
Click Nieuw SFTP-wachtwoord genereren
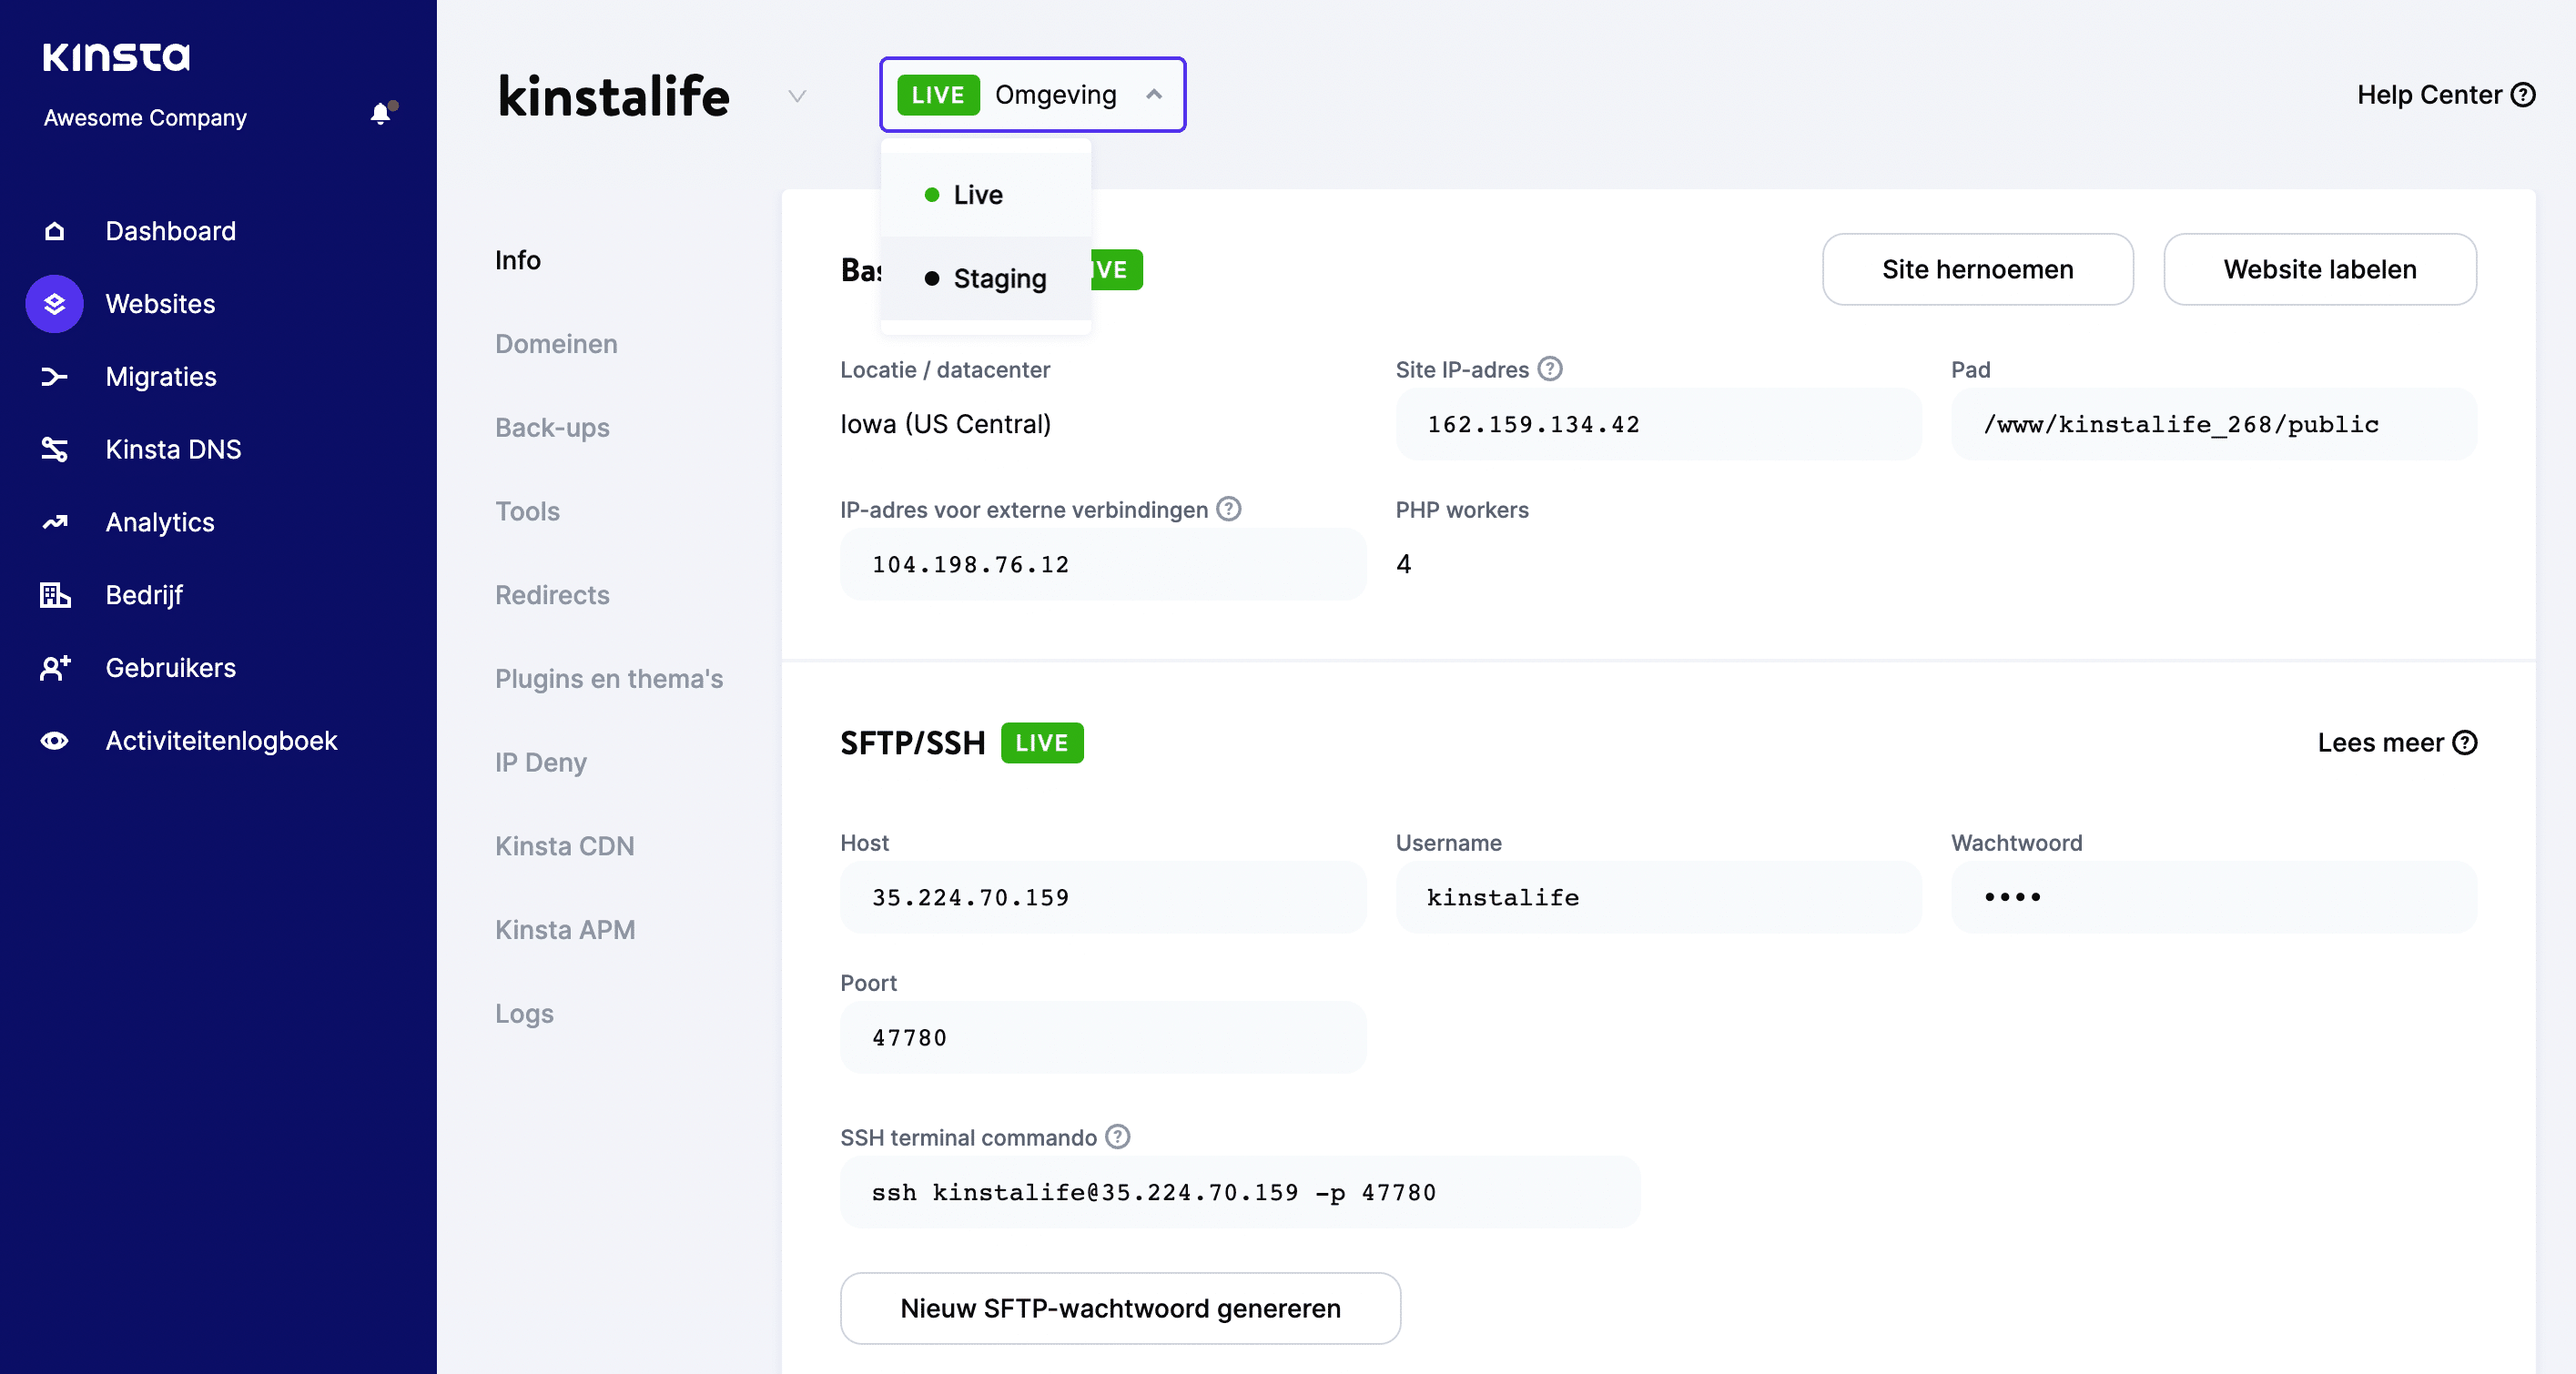(1120, 1308)
